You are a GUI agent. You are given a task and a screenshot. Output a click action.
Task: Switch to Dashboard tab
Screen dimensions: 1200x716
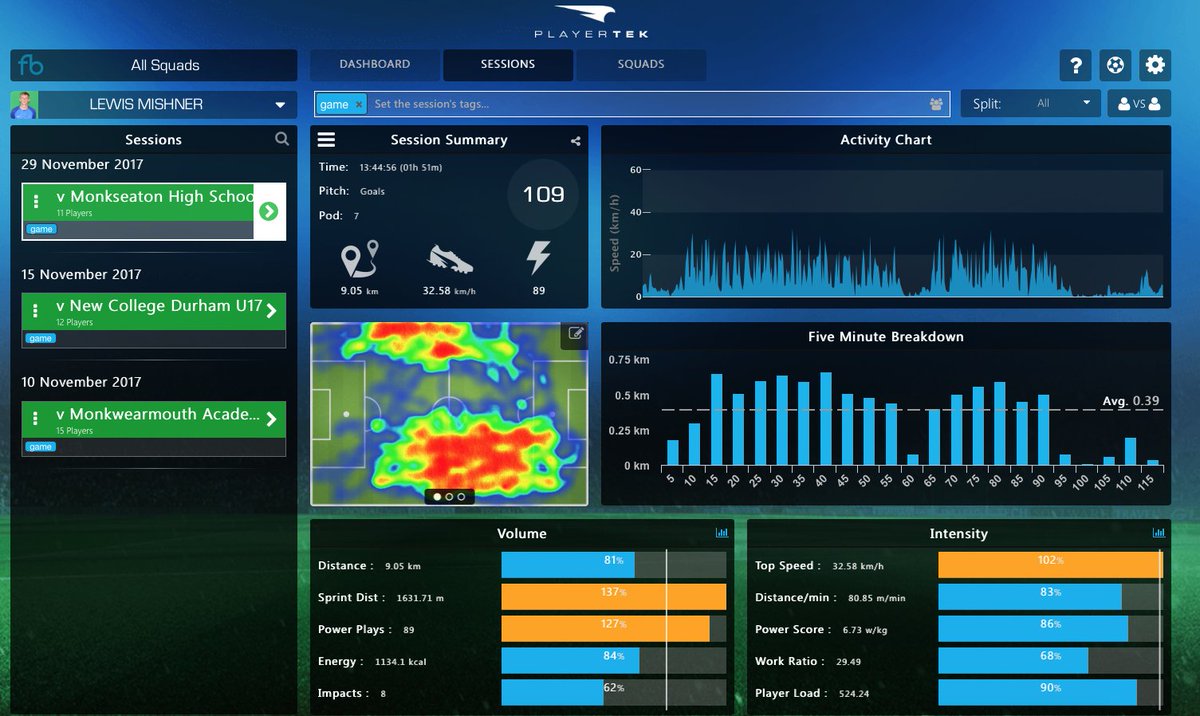[375, 64]
